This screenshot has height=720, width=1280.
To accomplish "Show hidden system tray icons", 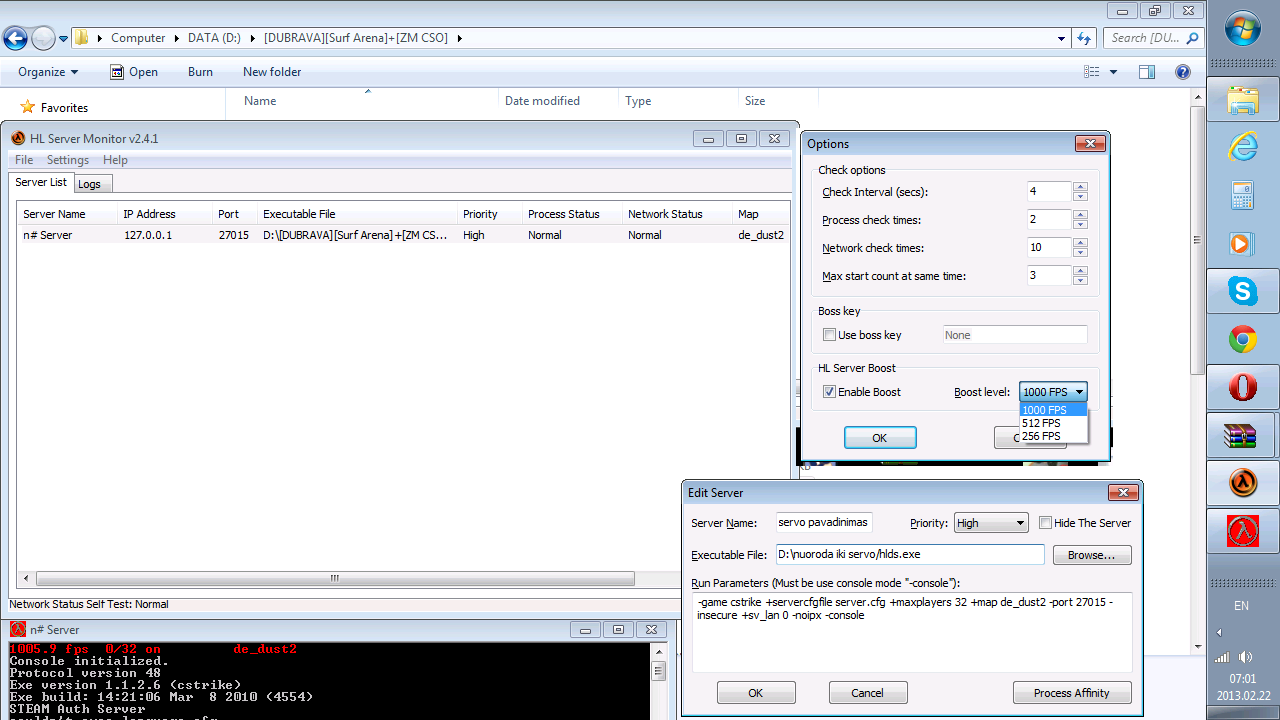I will tap(1219, 632).
